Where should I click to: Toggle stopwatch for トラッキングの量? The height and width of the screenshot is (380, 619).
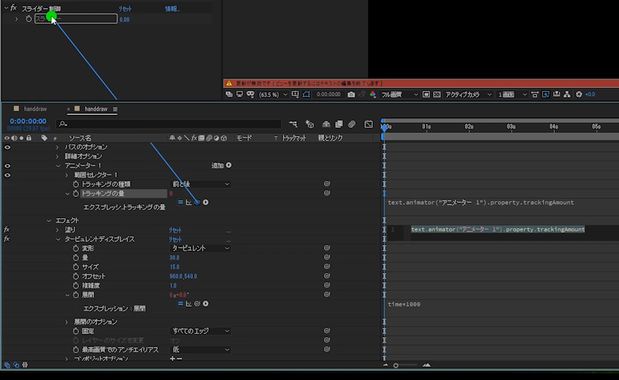click(x=76, y=194)
